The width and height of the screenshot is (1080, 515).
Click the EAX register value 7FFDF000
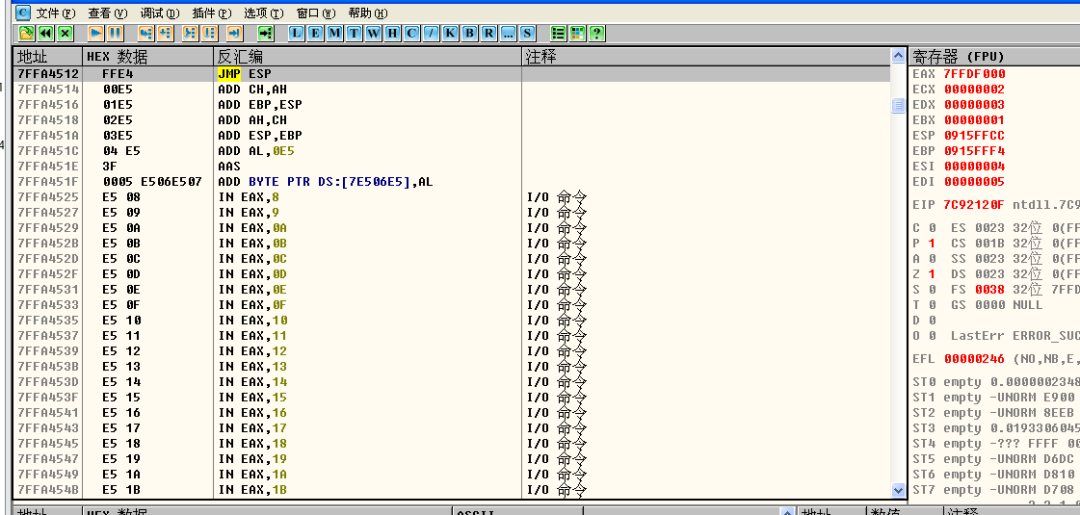pyautogui.click(x=975, y=74)
